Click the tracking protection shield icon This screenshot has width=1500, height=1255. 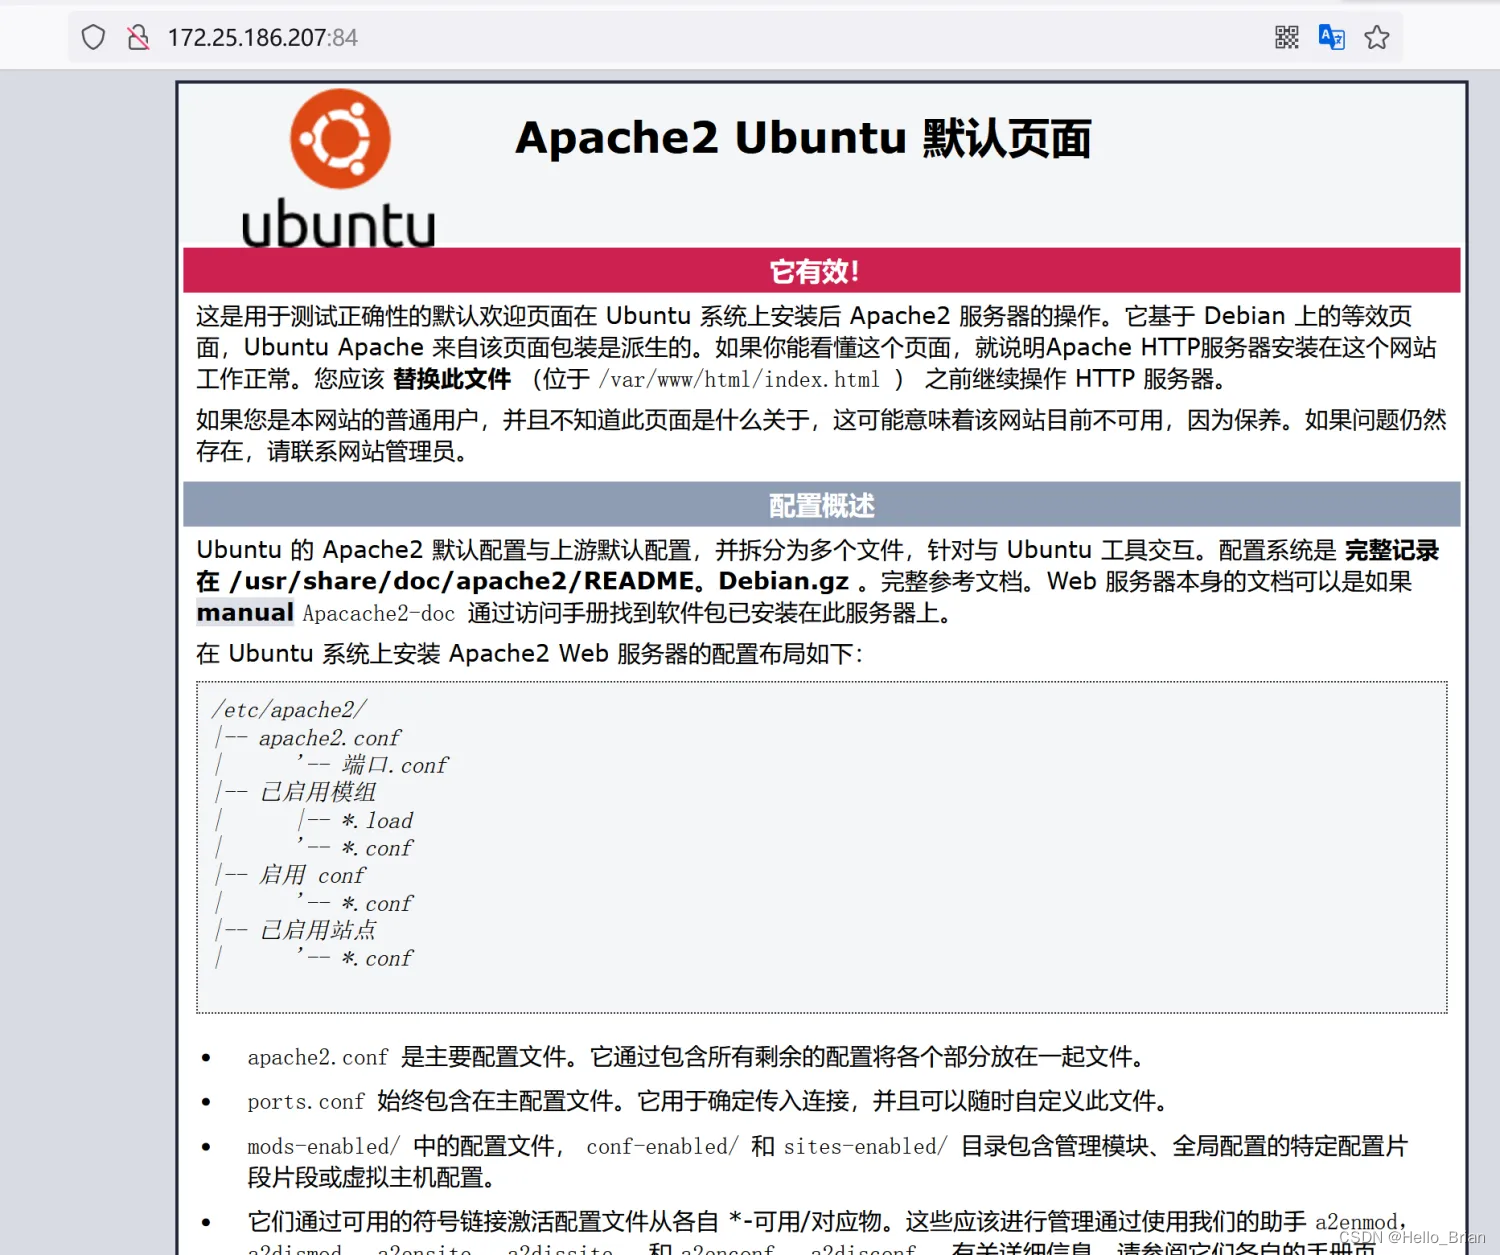pyautogui.click(x=93, y=38)
